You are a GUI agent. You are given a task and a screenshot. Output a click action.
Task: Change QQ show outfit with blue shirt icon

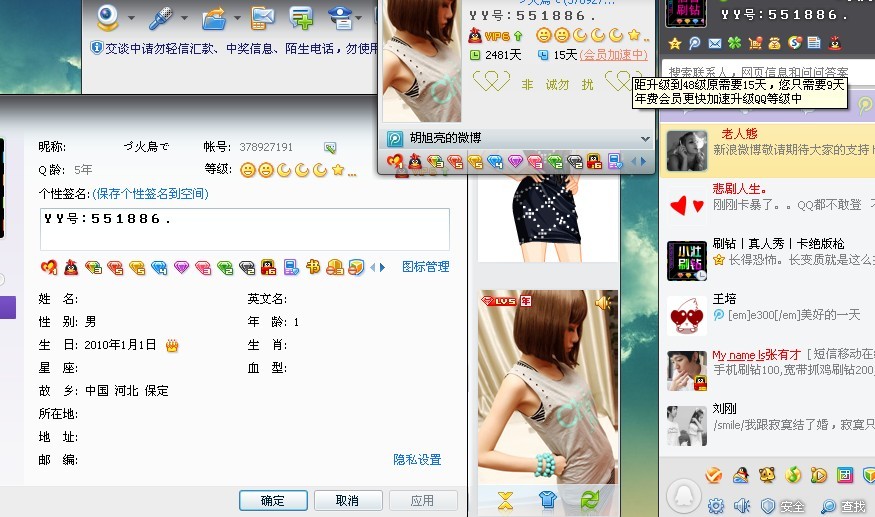547,500
